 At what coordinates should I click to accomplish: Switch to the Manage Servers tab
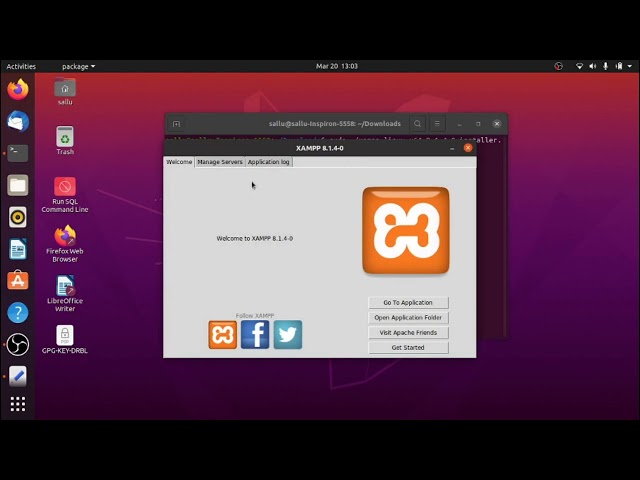(220, 162)
